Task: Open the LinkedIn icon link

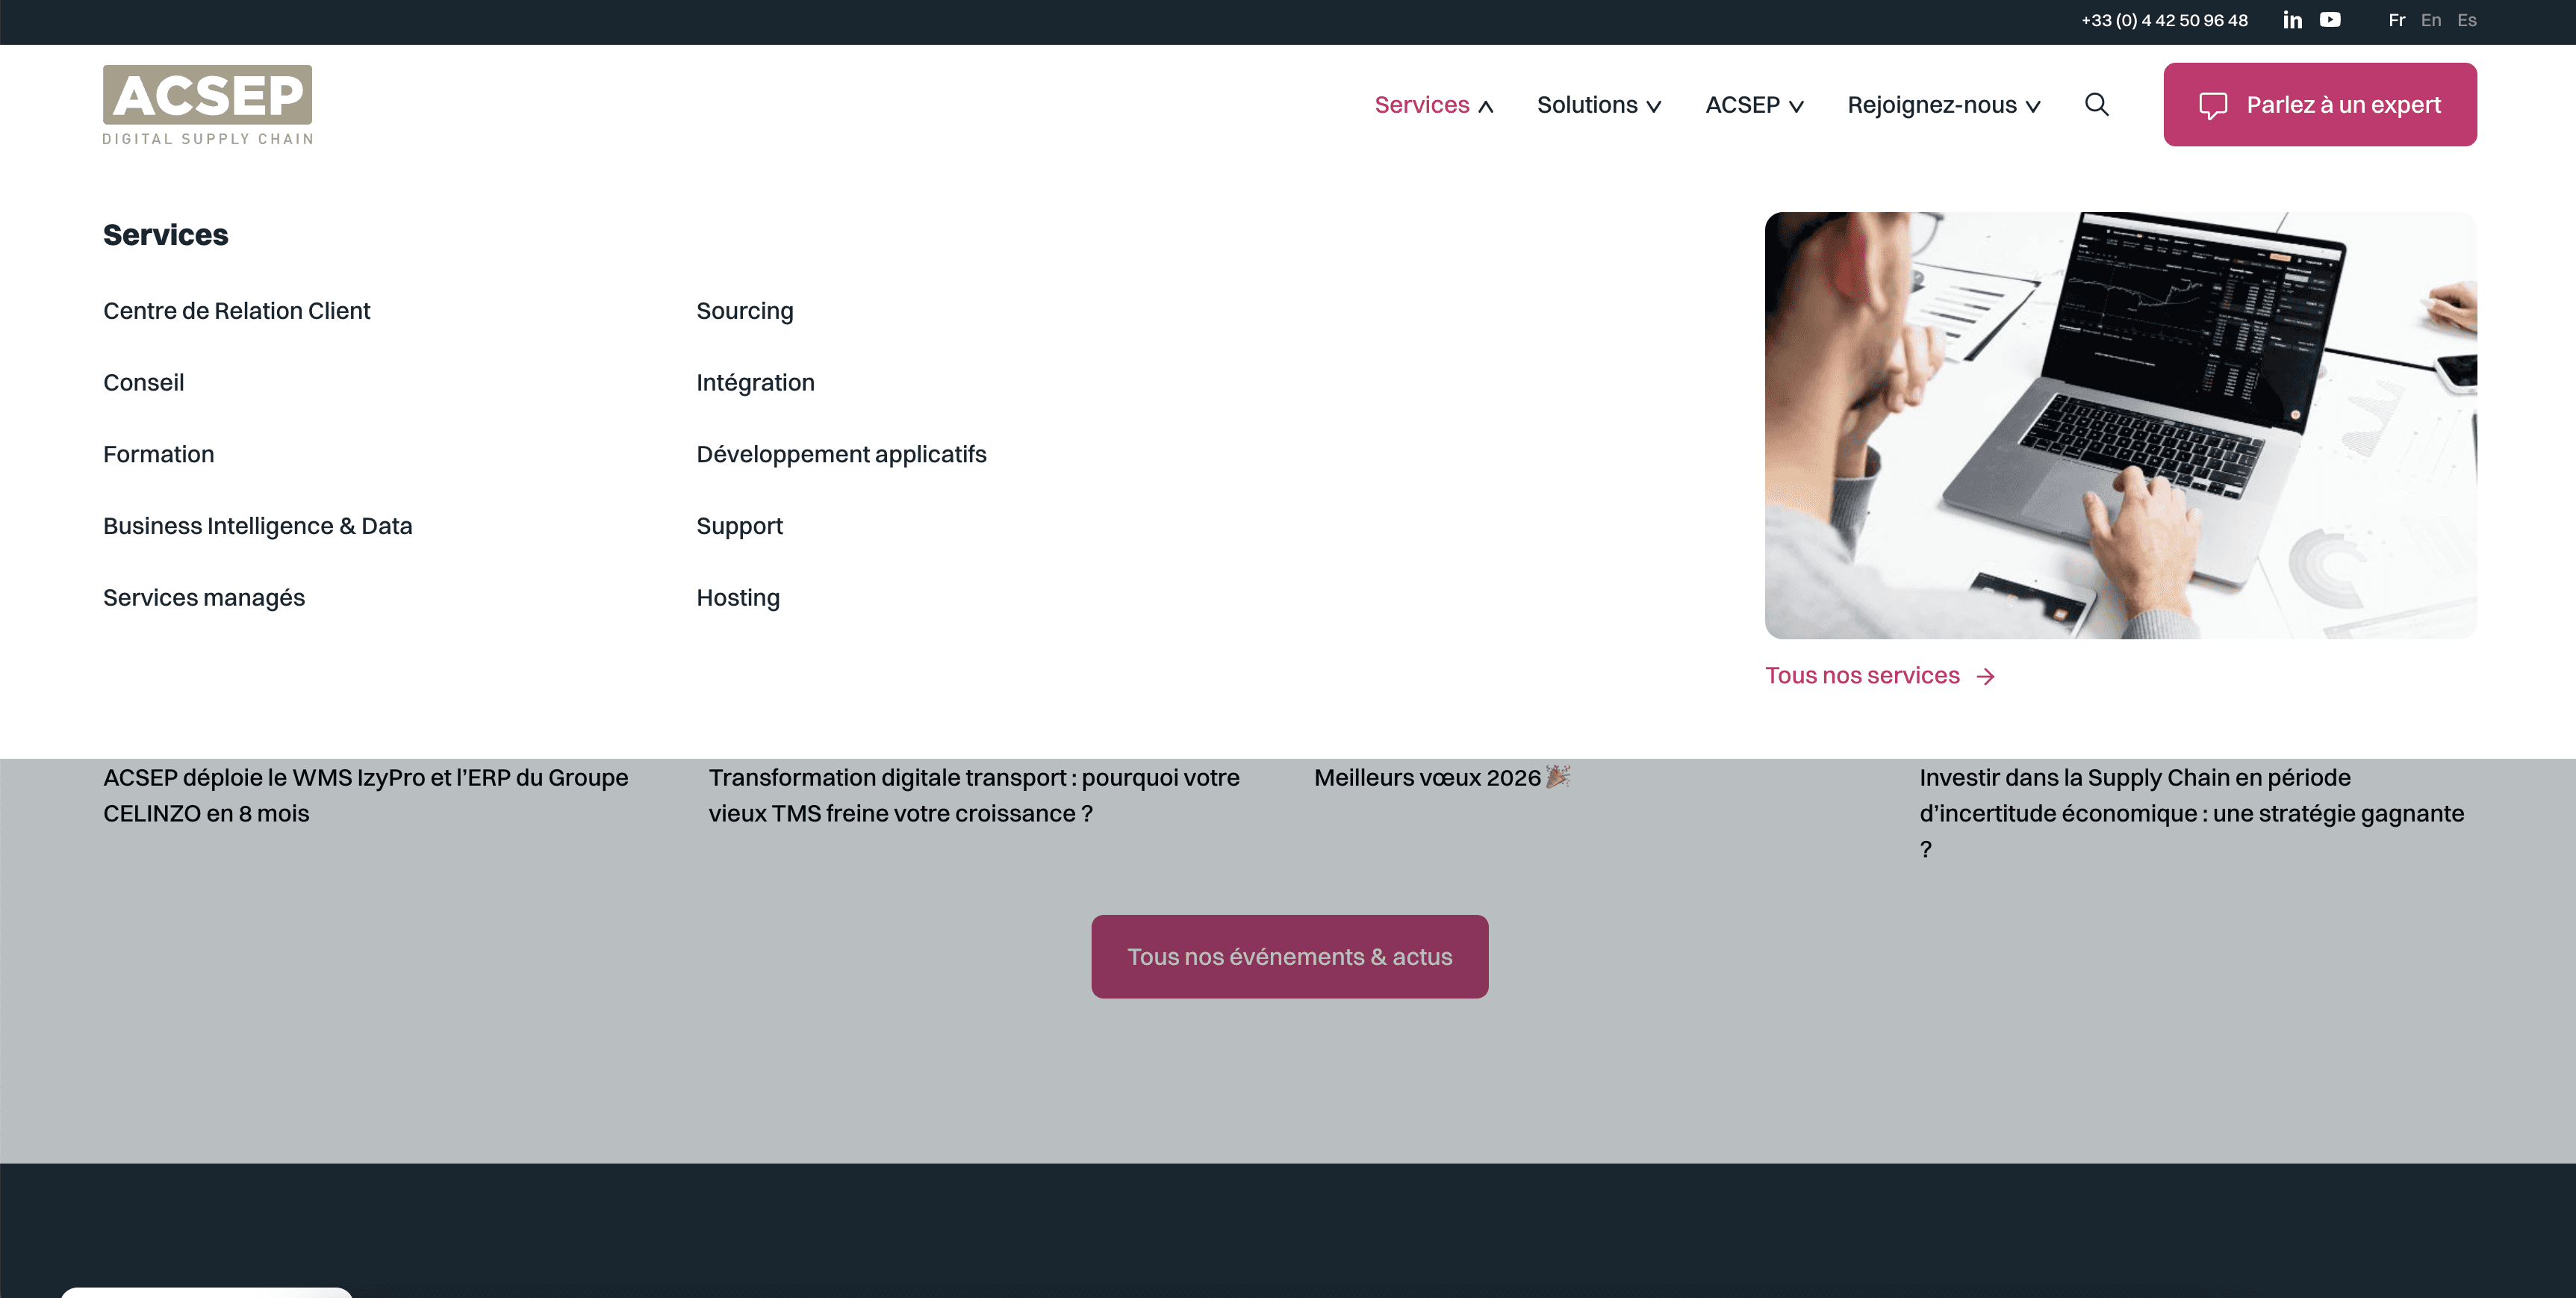Action: tap(2292, 20)
